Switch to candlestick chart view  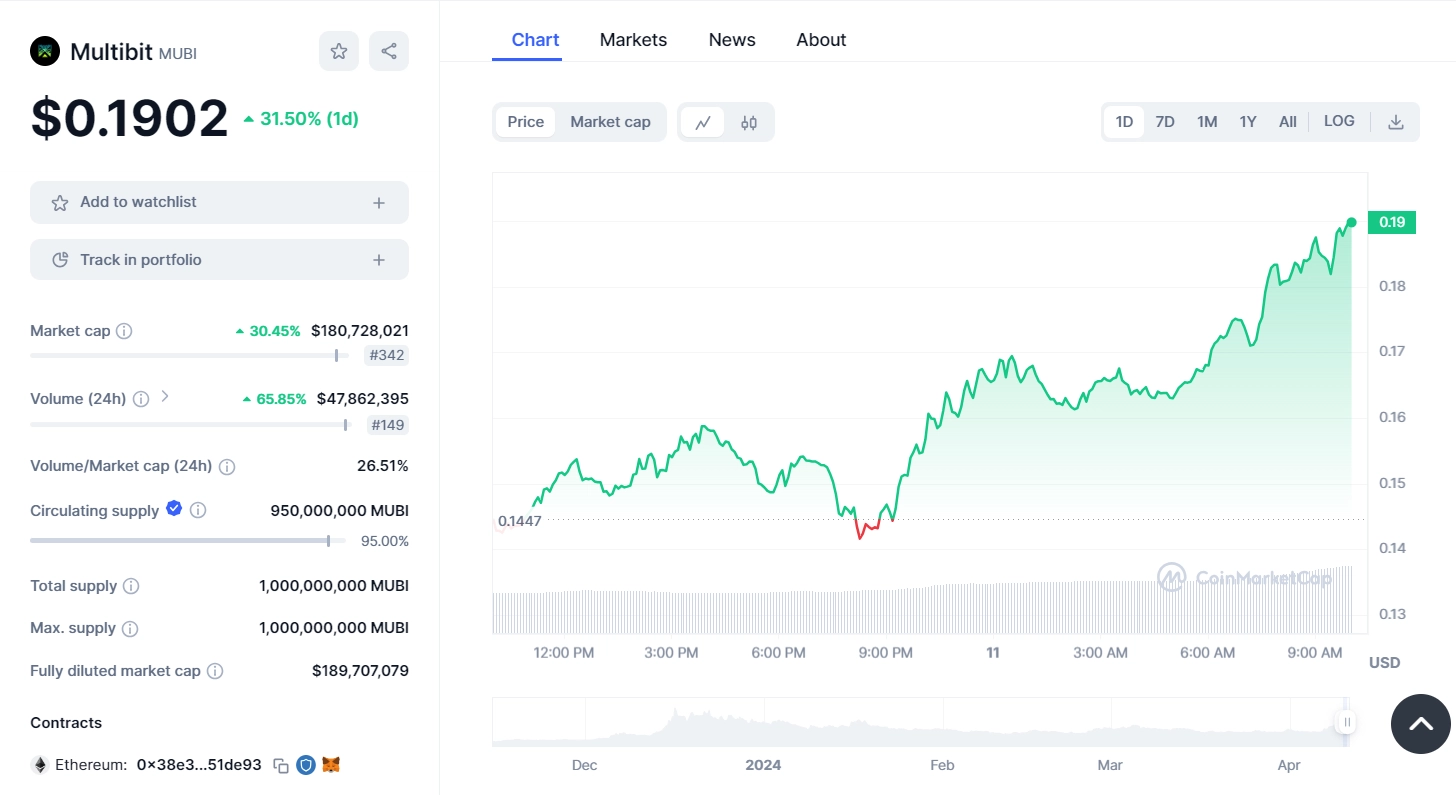[x=749, y=122]
